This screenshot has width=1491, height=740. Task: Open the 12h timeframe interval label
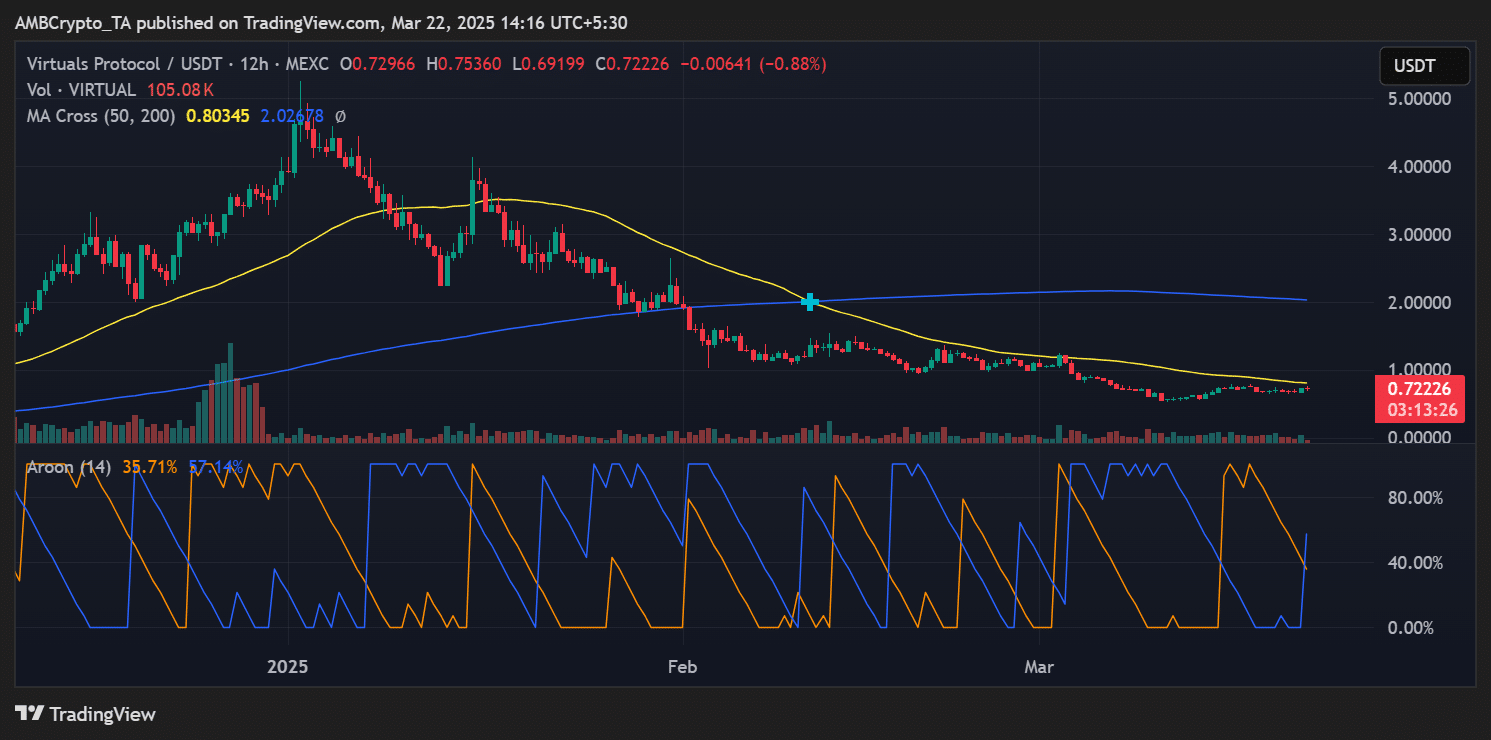(x=244, y=64)
